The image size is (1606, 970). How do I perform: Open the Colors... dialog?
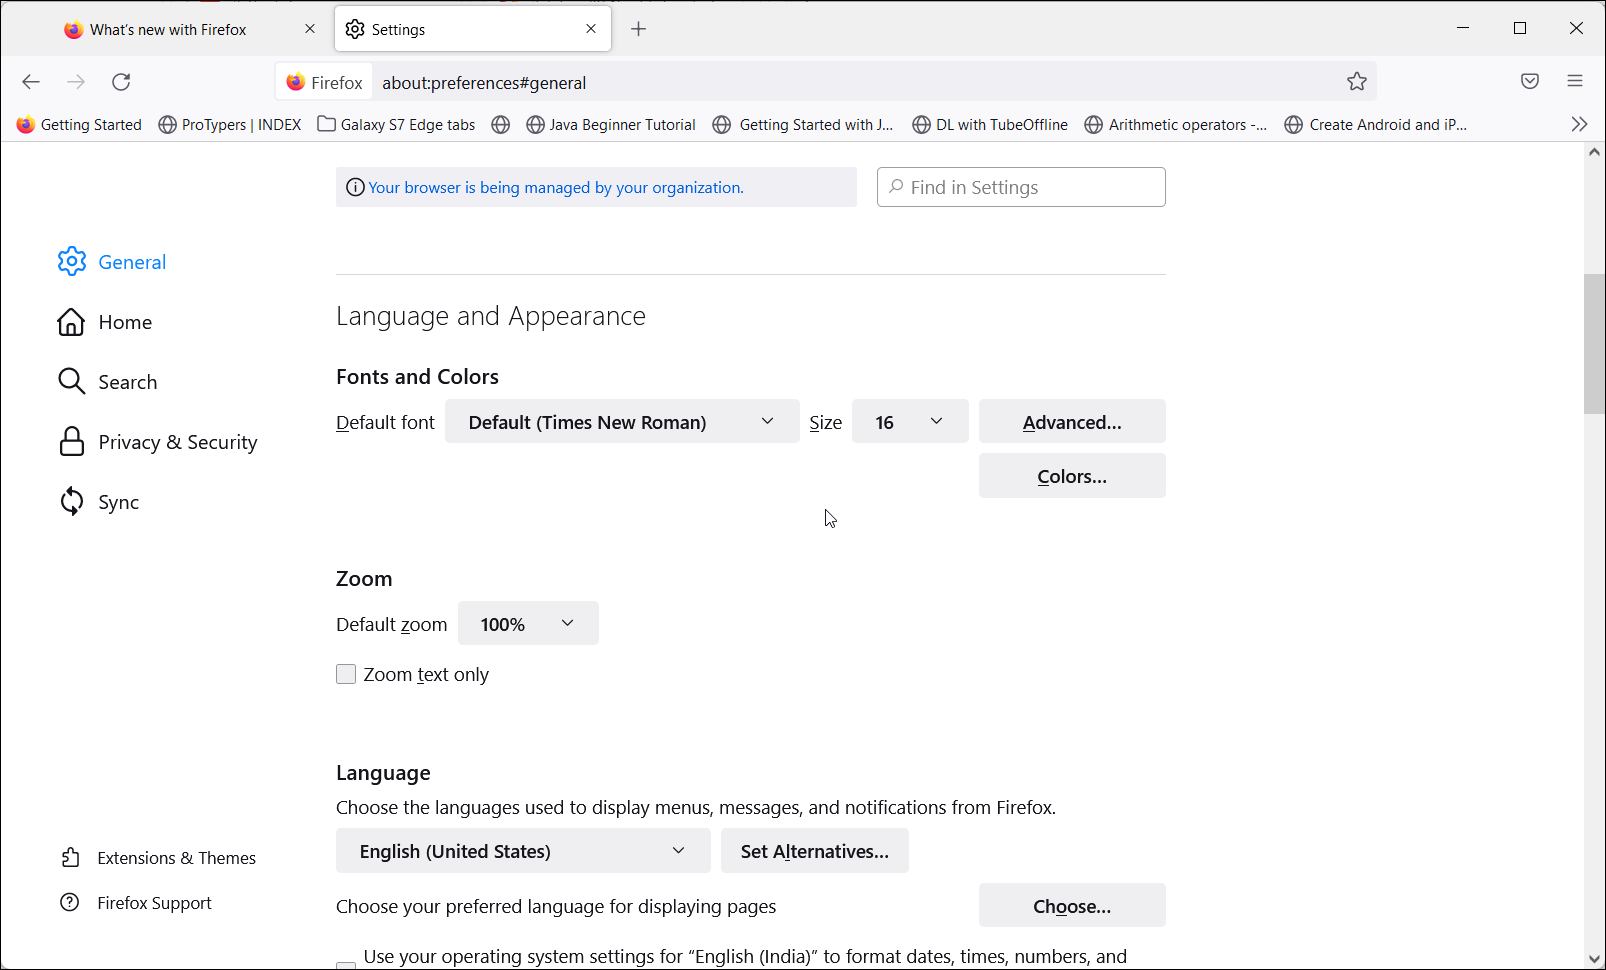point(1072,475)
